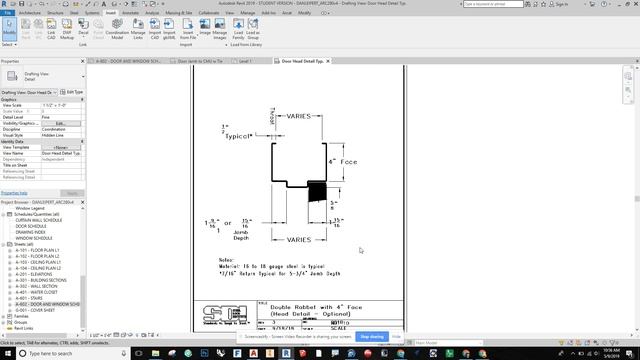Open the Manage ribbon tab
Screen dimensions: 640x360
[x=248, y=13]
